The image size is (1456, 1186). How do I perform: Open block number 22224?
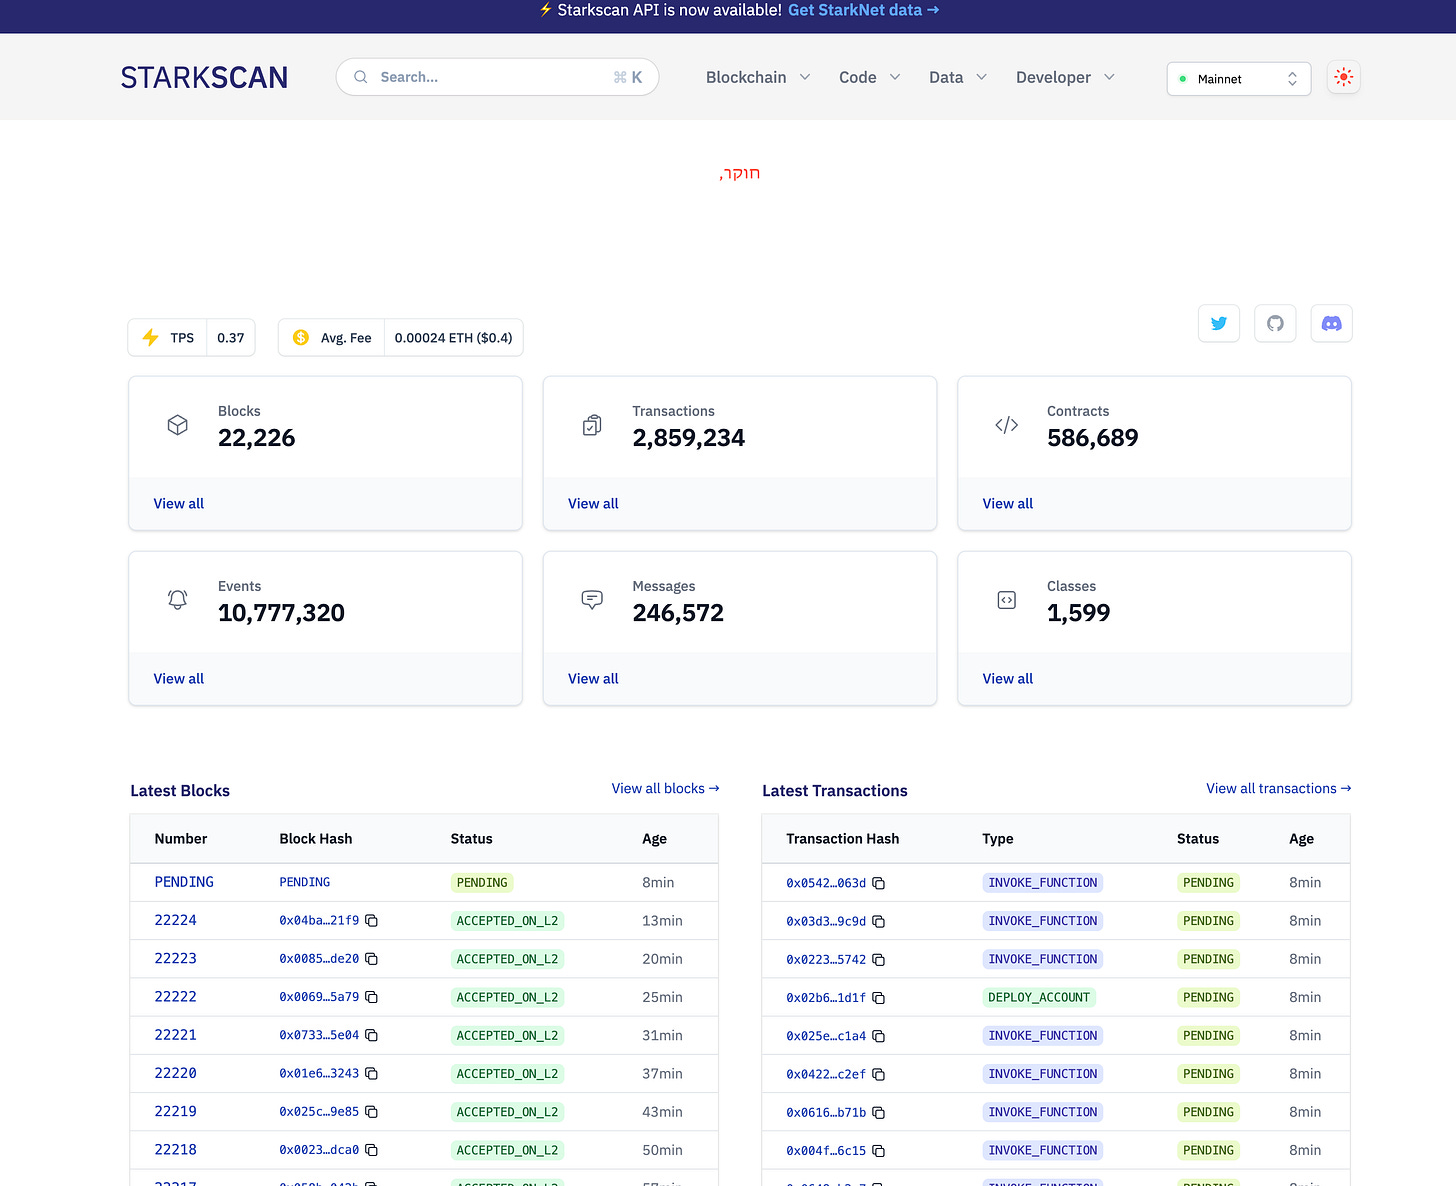point(176,920)
